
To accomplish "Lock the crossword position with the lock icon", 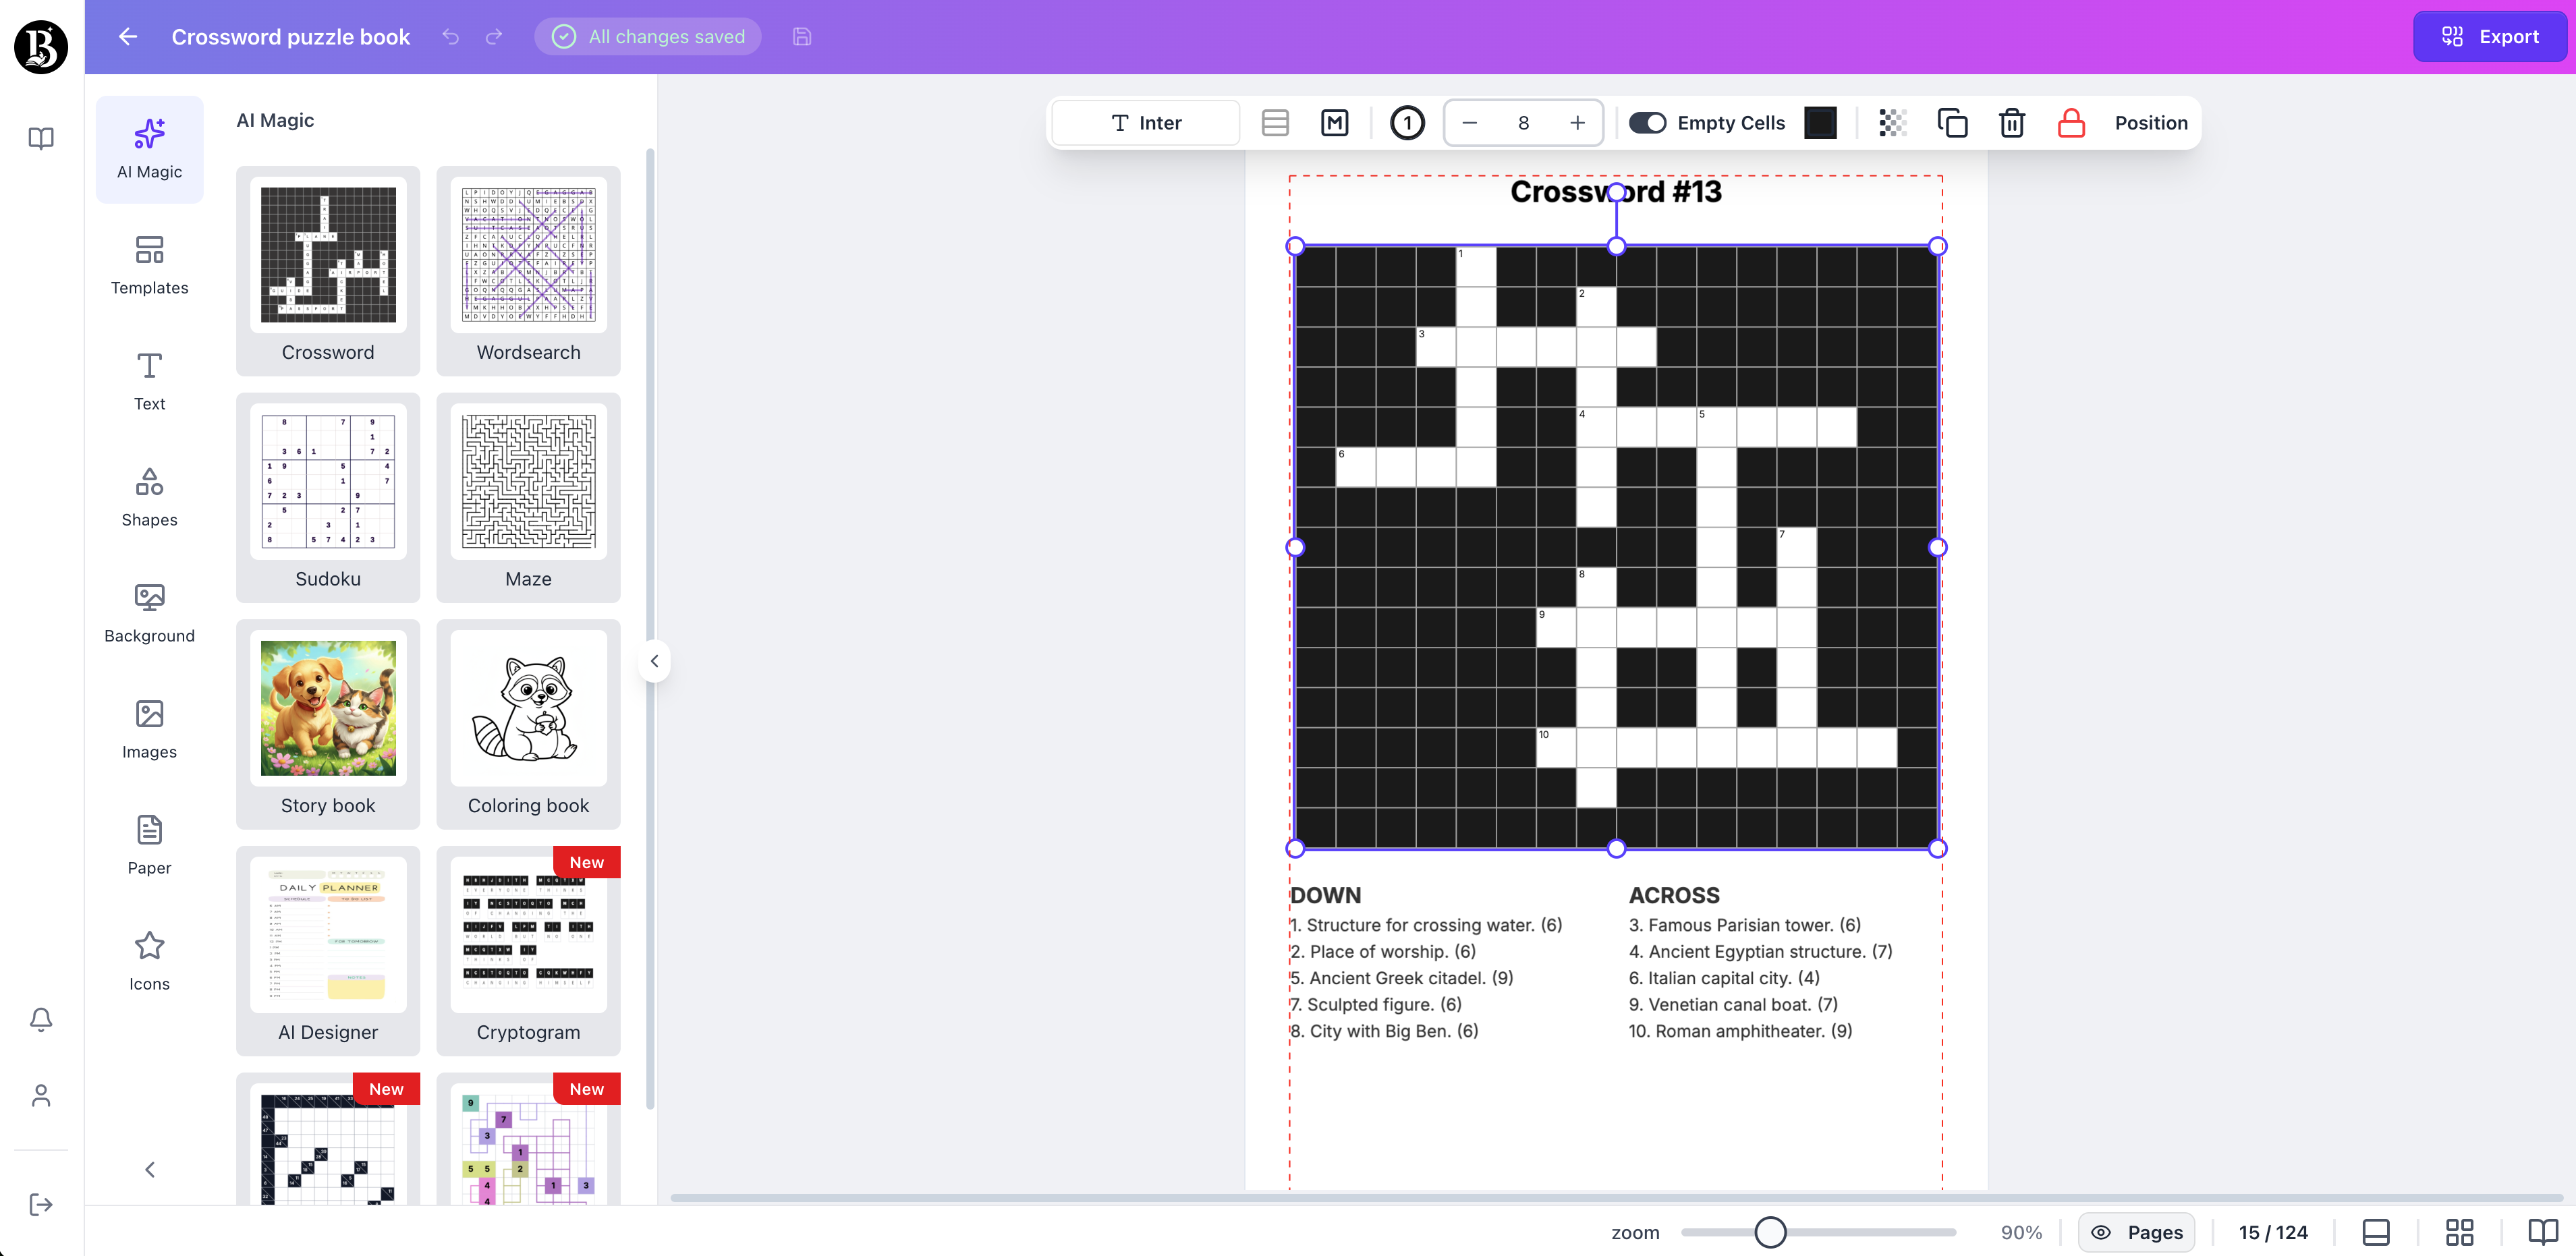I will click(2070, 122).
